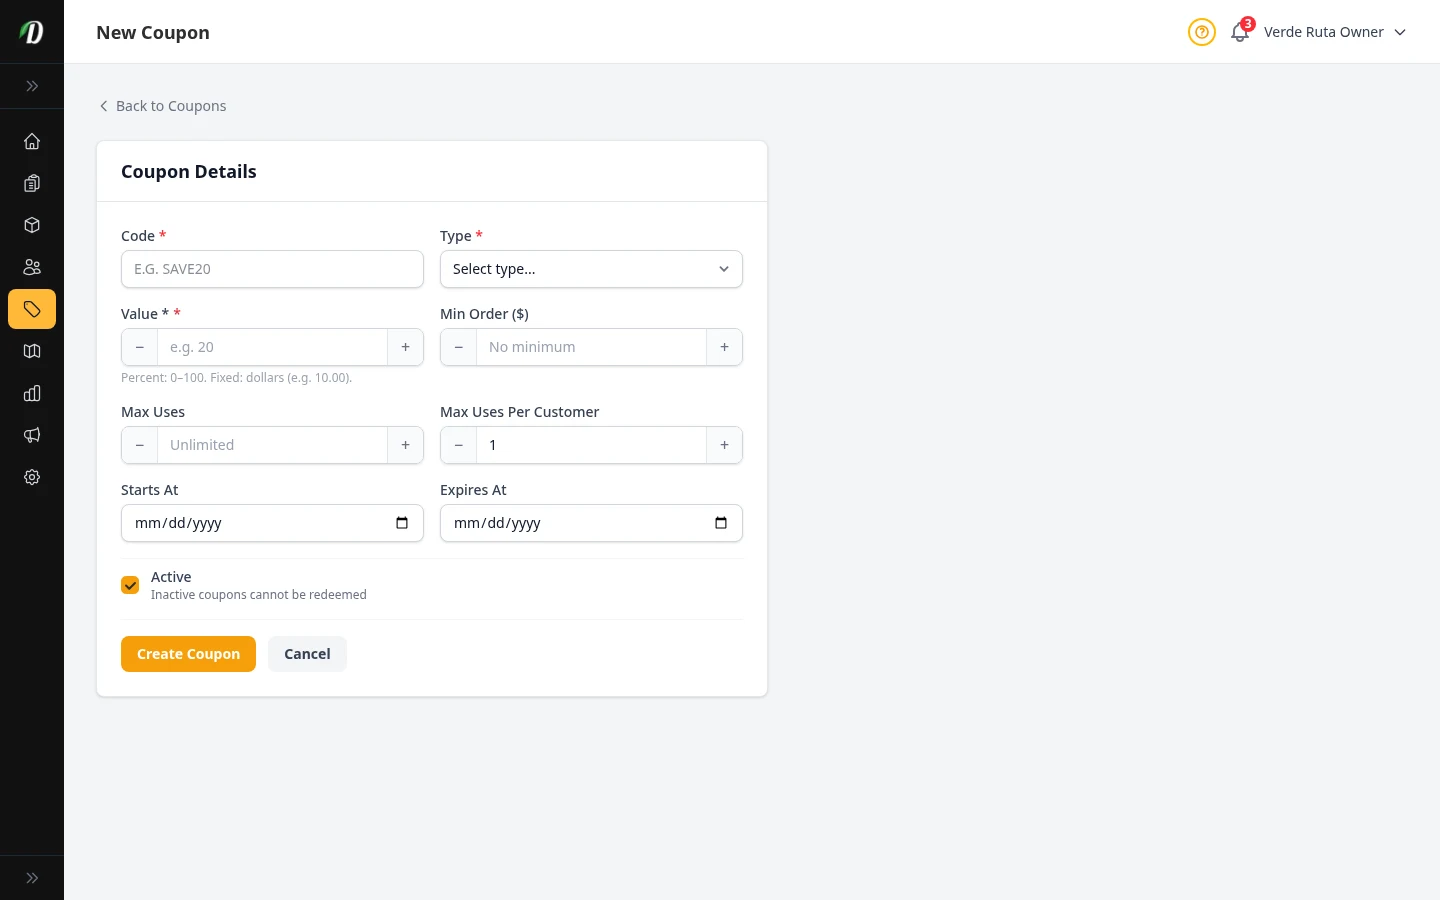
Task: Open orders via the clipboard sidebar icon
Action: [32, 183]
